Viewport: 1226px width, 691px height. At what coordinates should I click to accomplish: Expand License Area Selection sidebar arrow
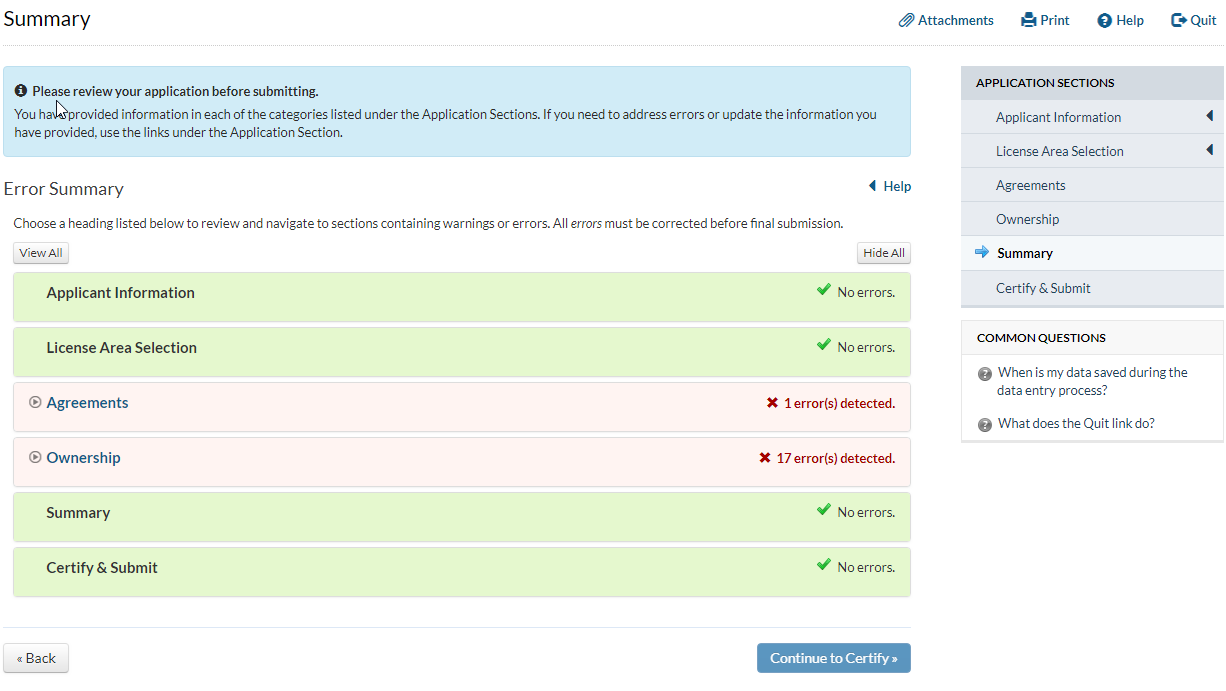coord(1209,151)
